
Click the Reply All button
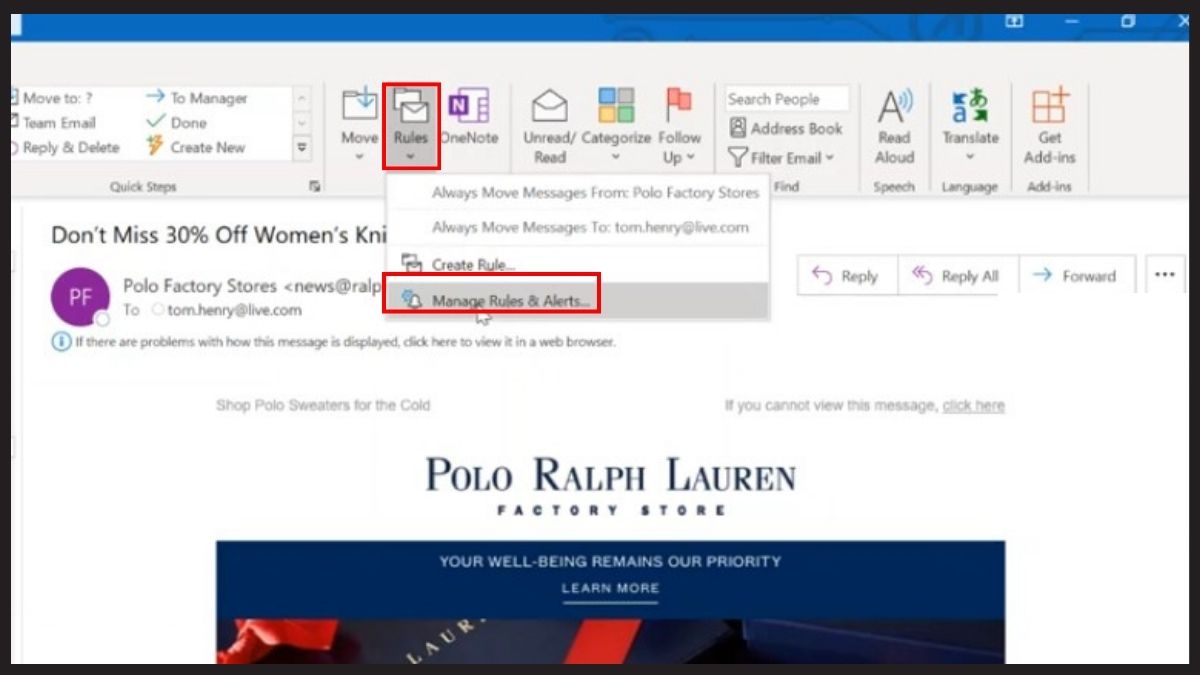pos(957,276)
